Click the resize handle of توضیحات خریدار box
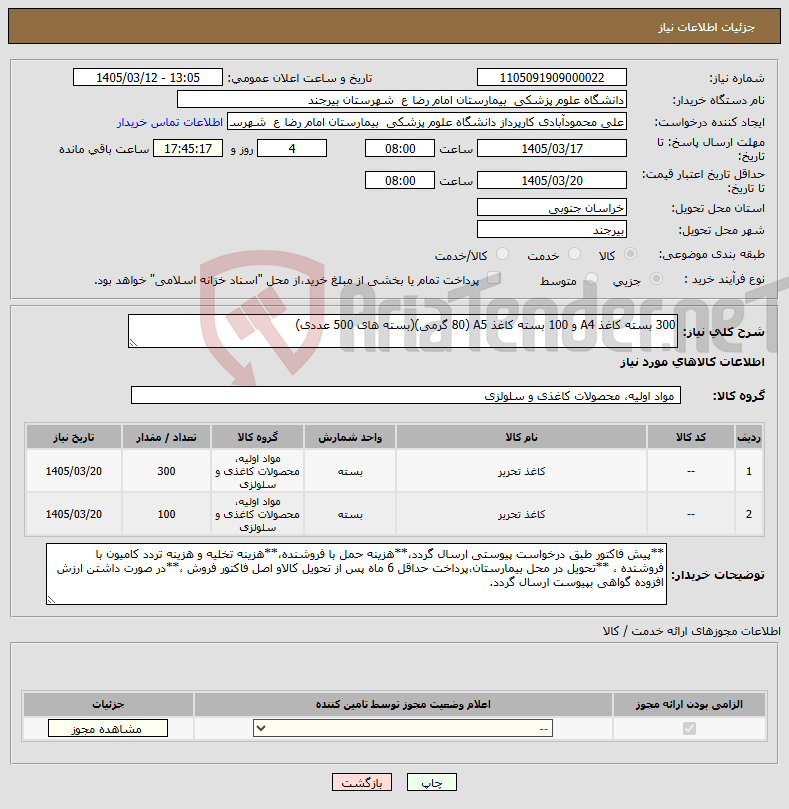The width and height of the screenshot is (789, 809). point(51,599)
